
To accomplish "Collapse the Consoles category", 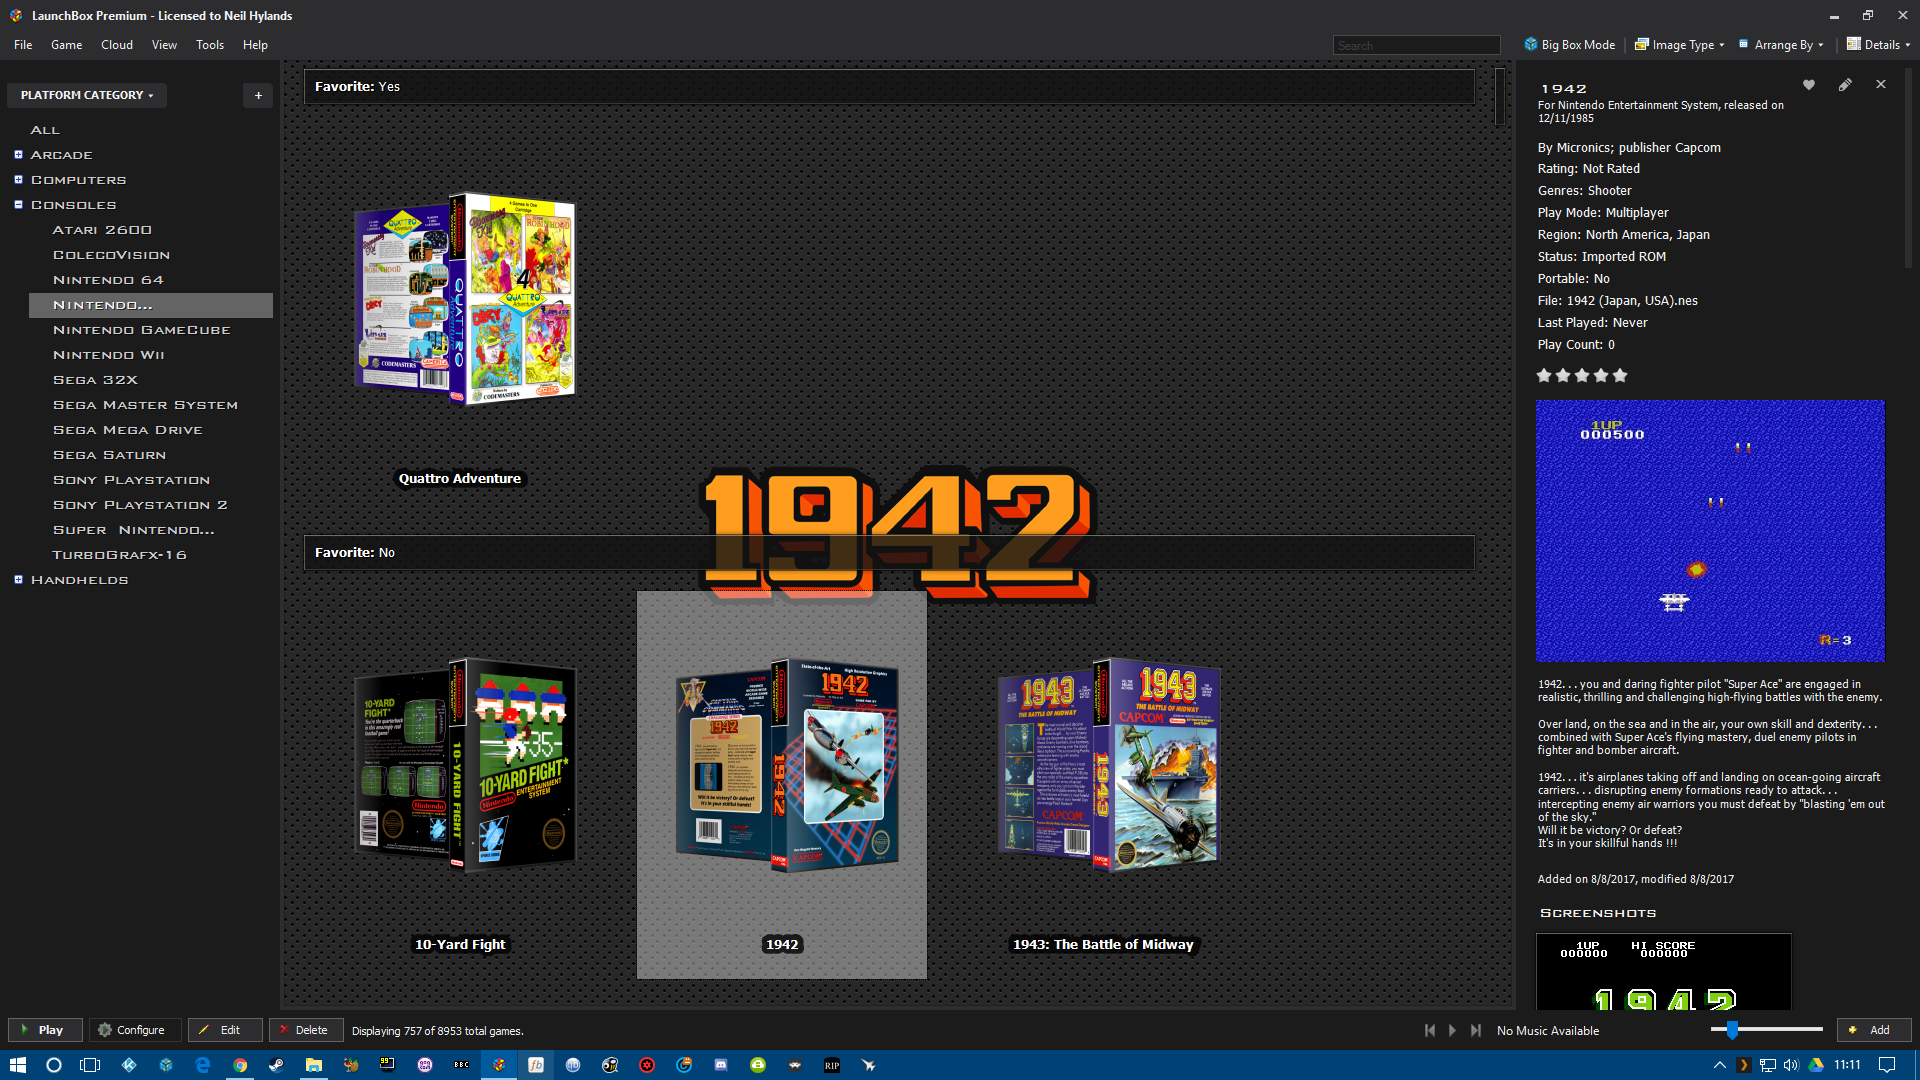I will click(x=18, y=205).
